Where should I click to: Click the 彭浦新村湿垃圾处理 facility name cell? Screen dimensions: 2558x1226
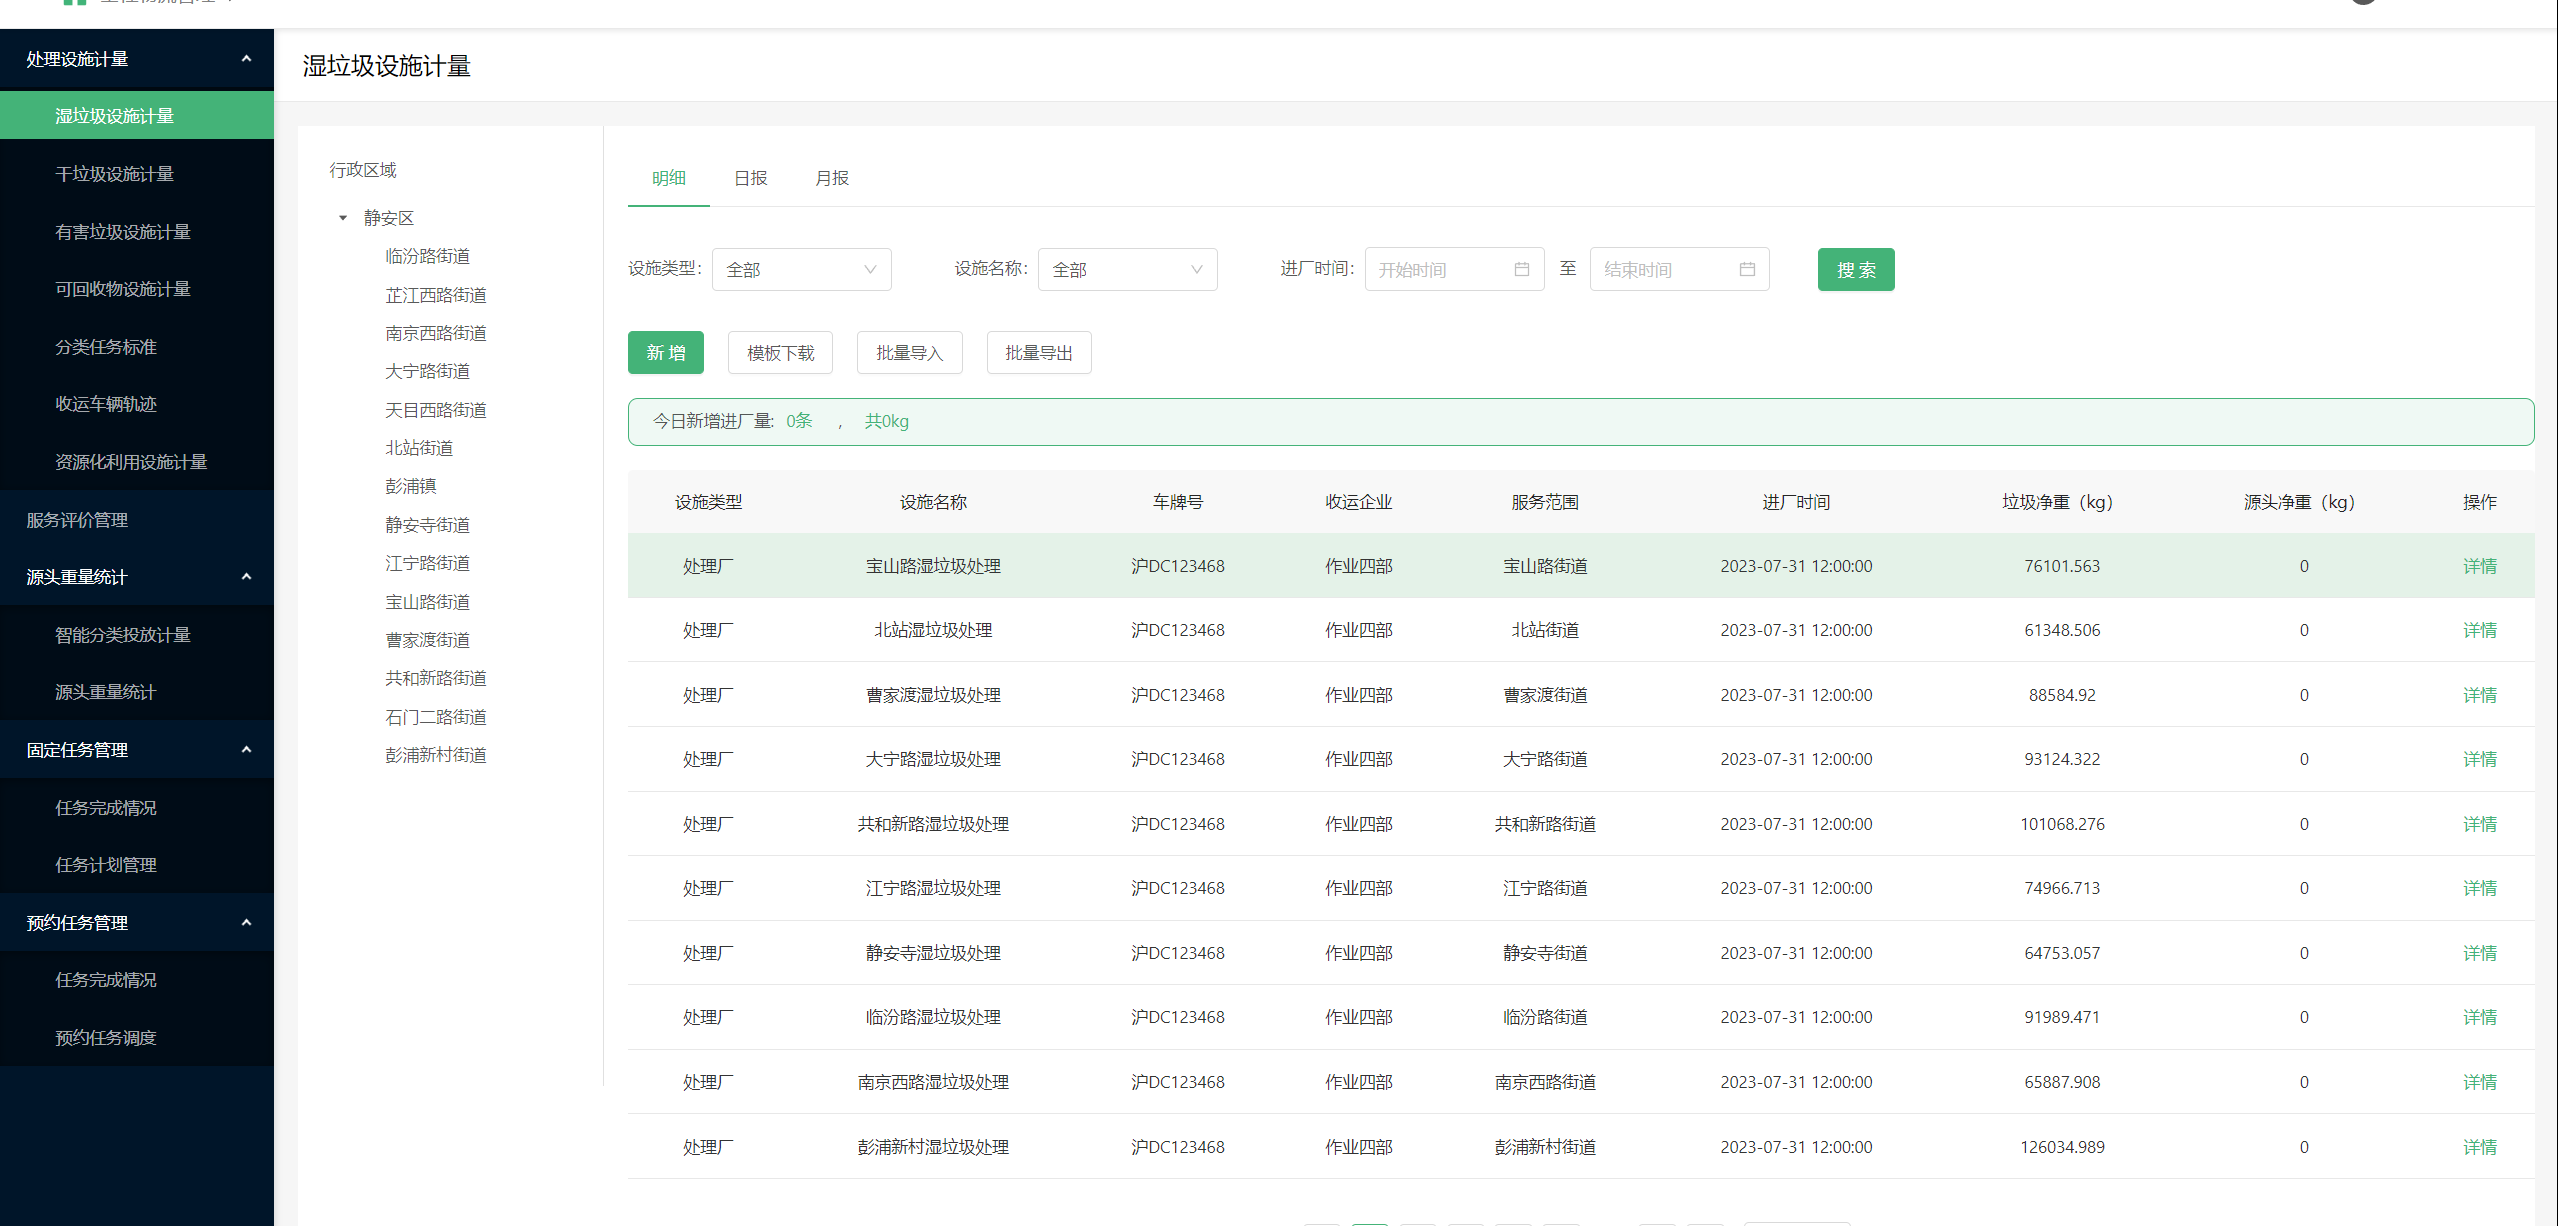point(933,1147)
